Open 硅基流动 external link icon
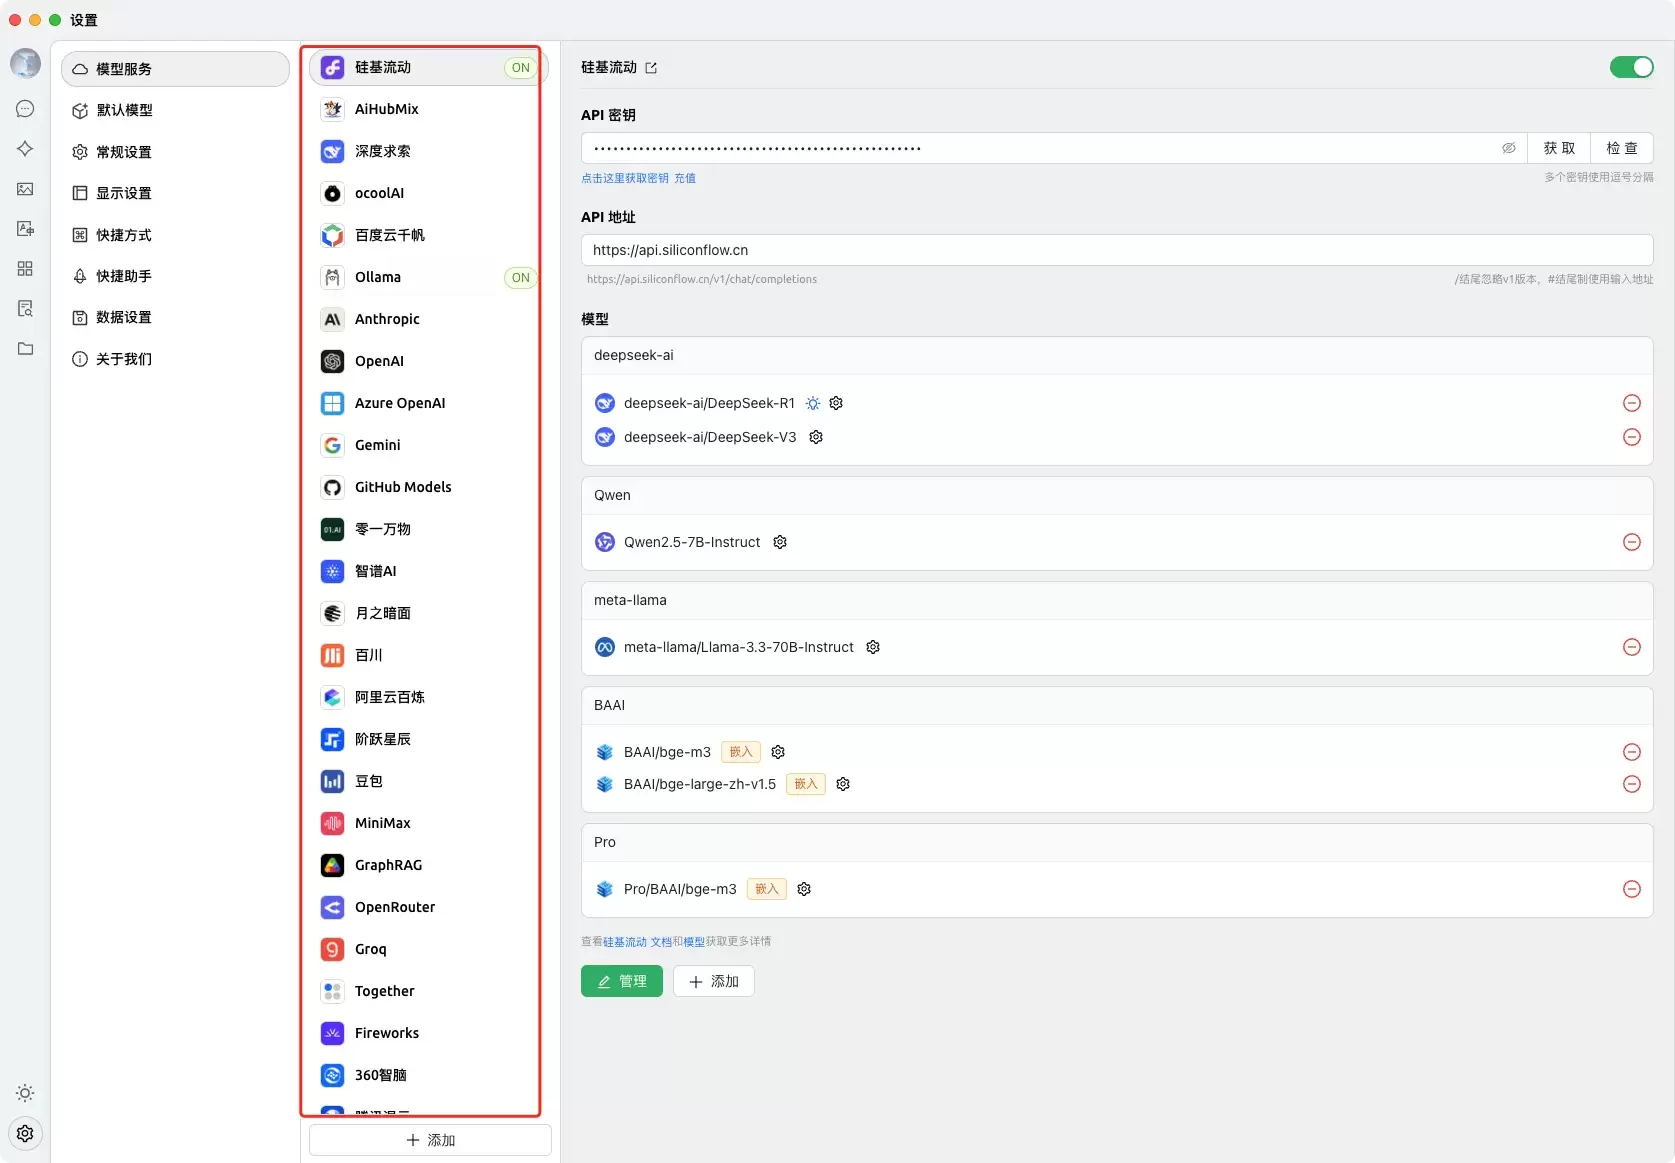Viewport: 1675px width, 1163px height. (x=651, y=68)
